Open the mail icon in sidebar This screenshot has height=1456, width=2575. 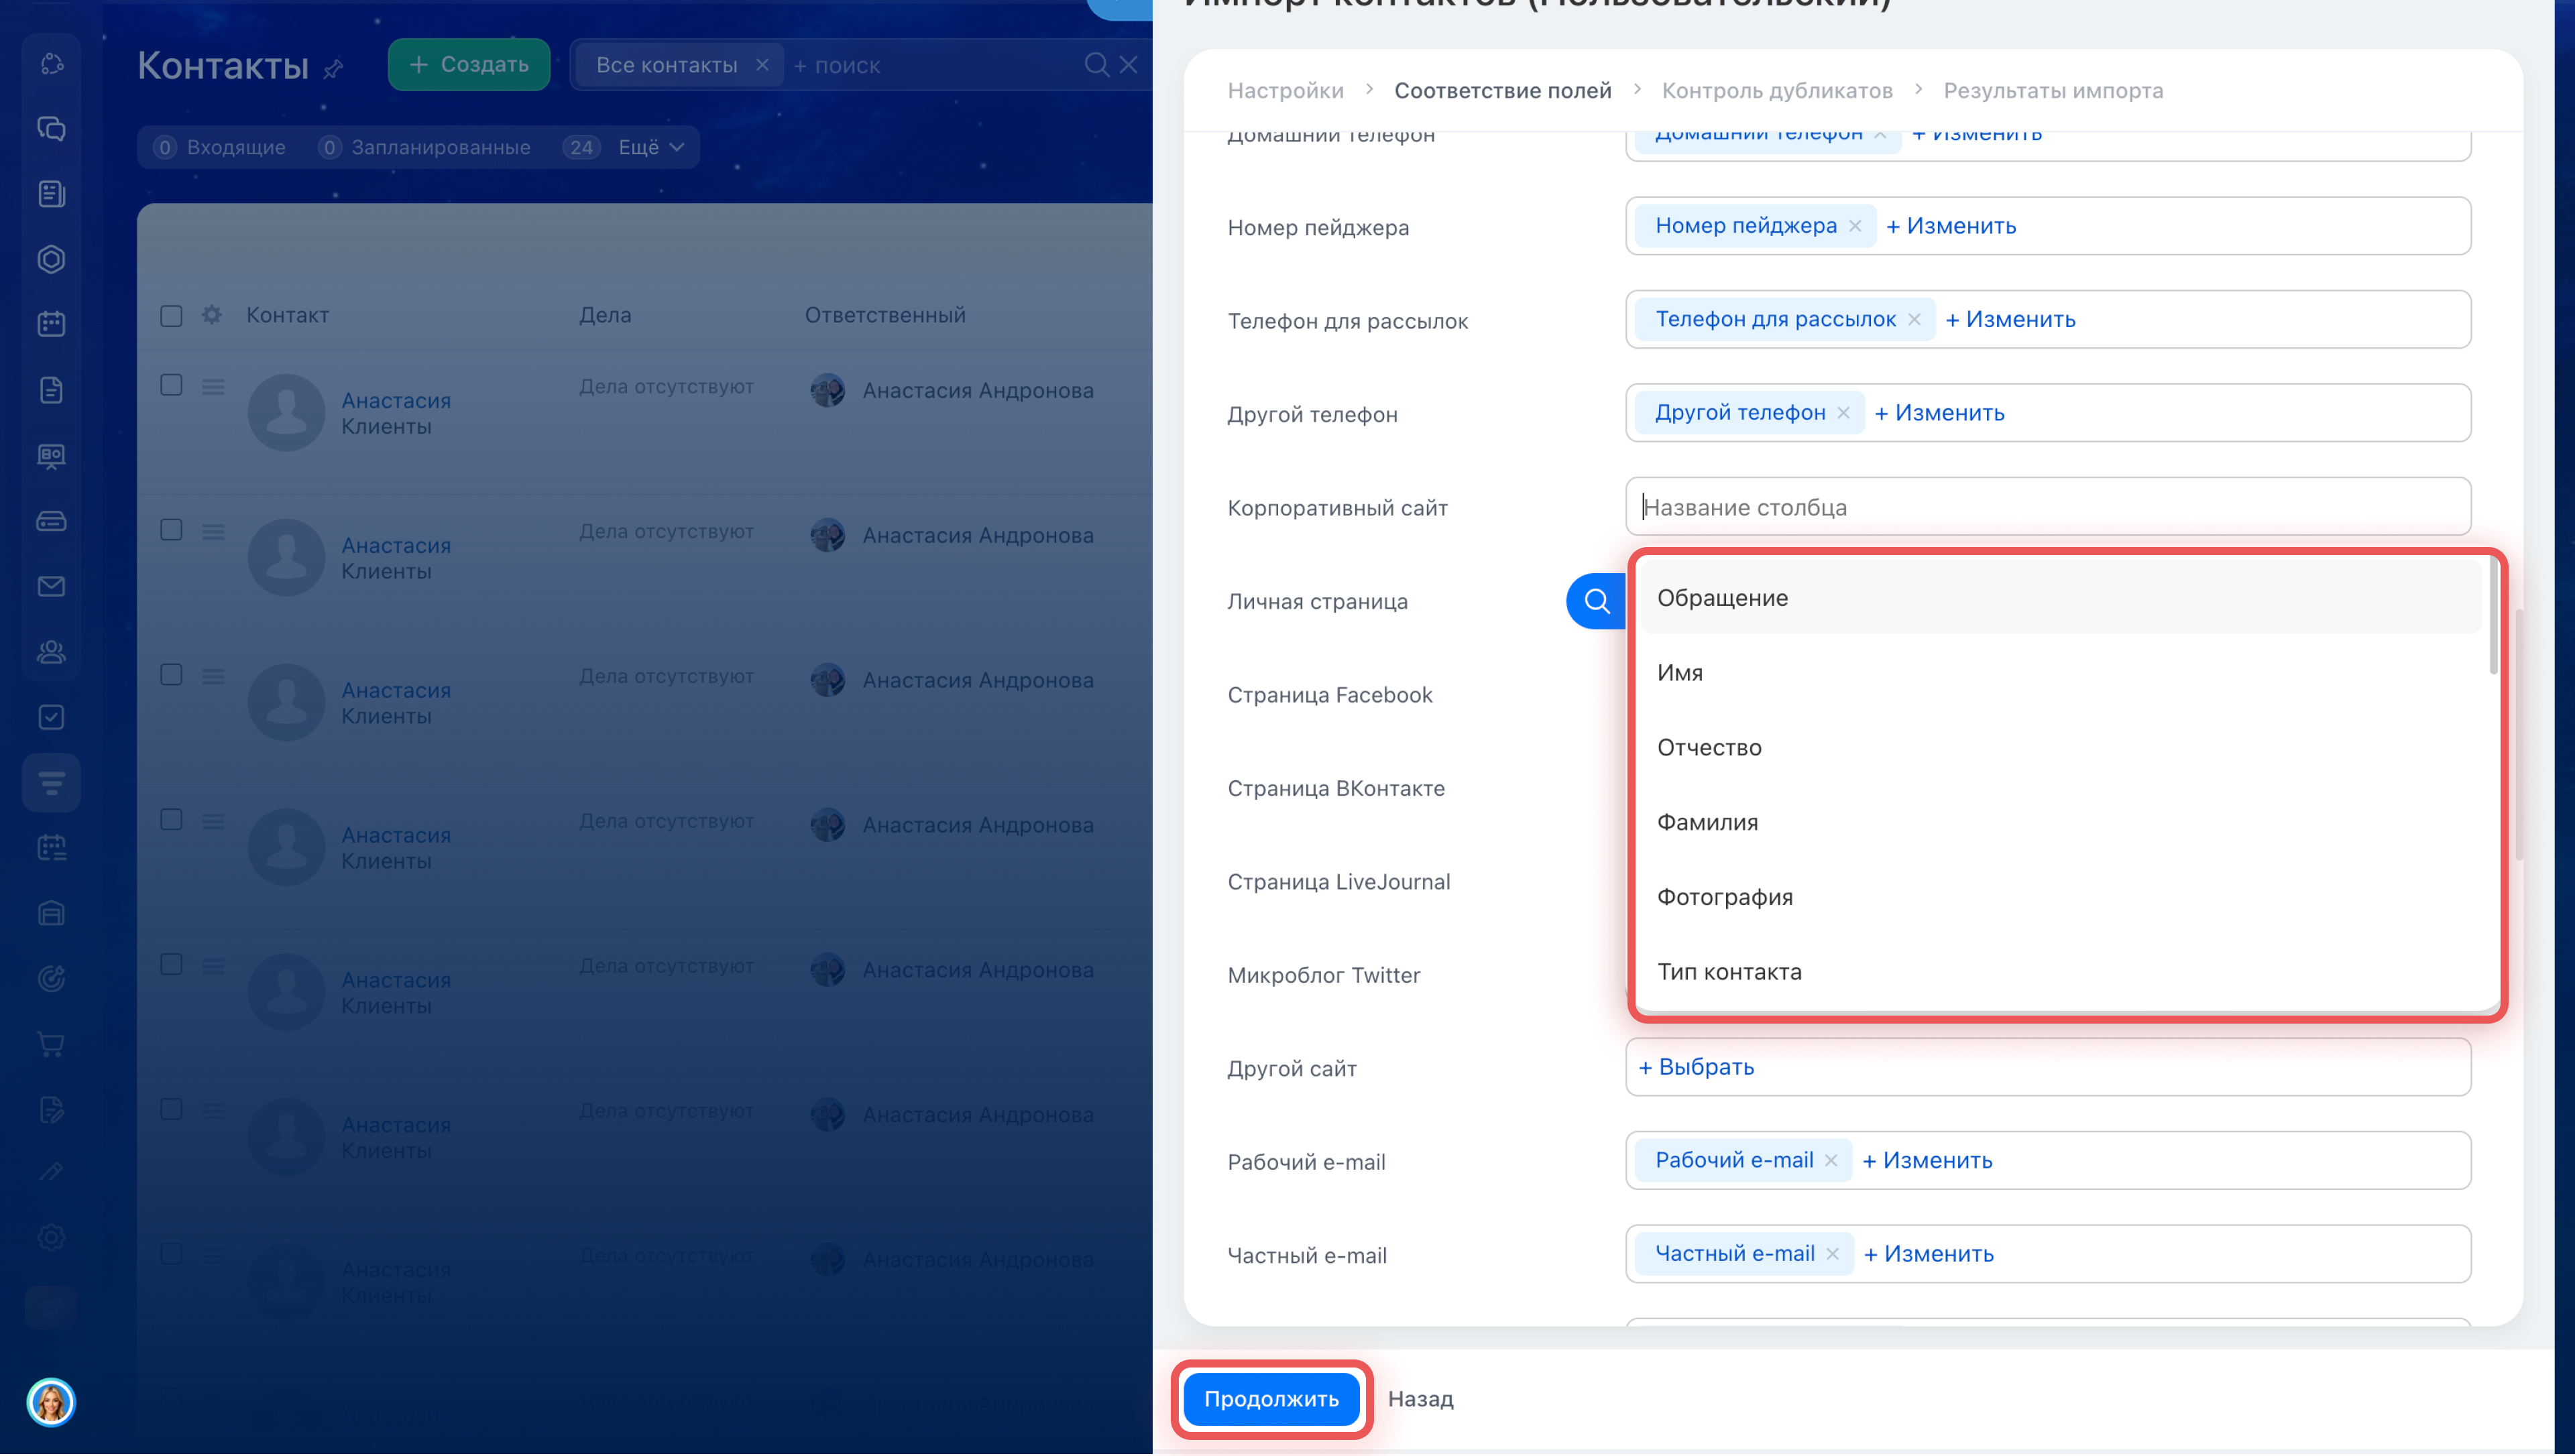pos(51,587)
